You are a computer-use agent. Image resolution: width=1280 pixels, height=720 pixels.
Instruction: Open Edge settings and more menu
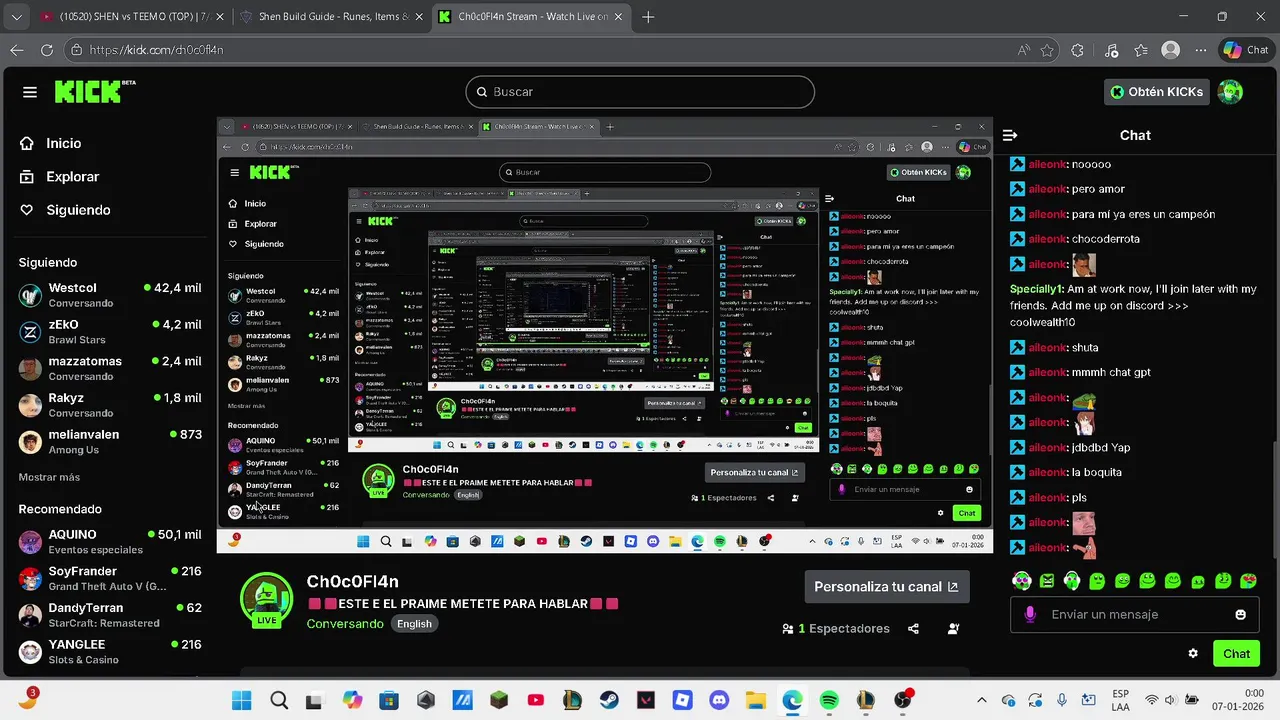pos(1200,50)
